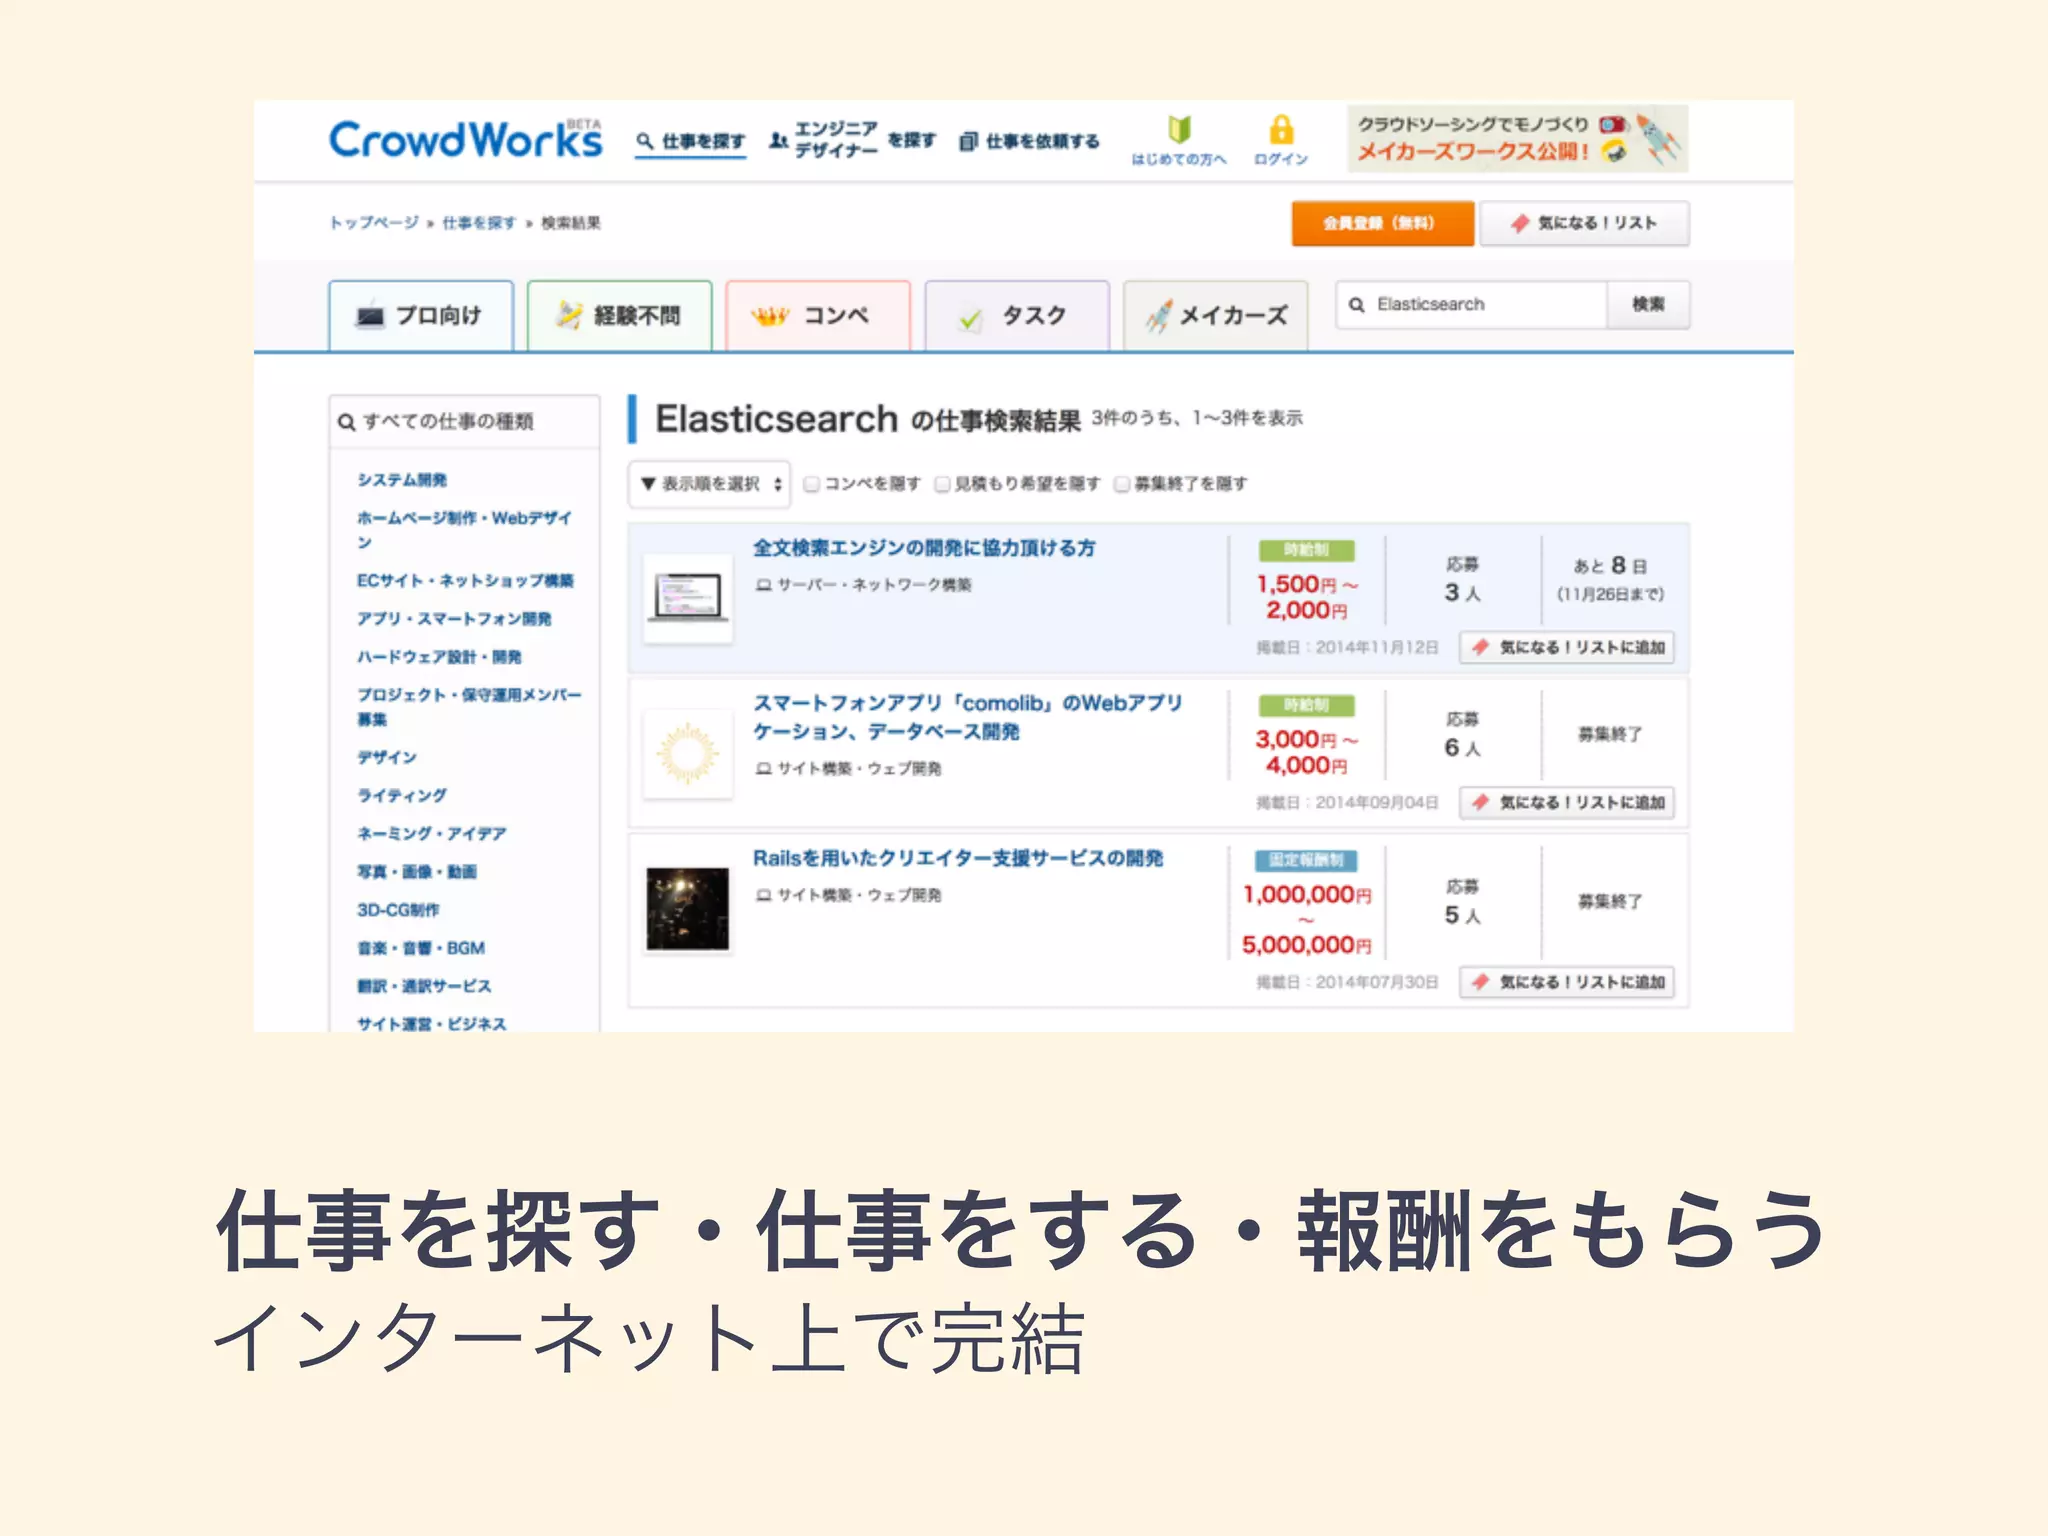The image size is (2048, 1536).
Task: Click 固定報酬制 badge on Rails job
Action: click(x=1306, y=860)
